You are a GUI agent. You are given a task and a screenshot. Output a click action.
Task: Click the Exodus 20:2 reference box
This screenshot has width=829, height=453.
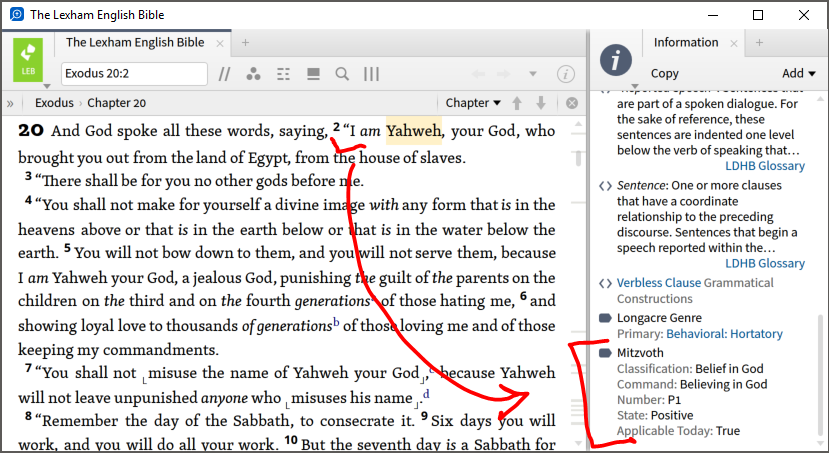(x=134, y=73)
